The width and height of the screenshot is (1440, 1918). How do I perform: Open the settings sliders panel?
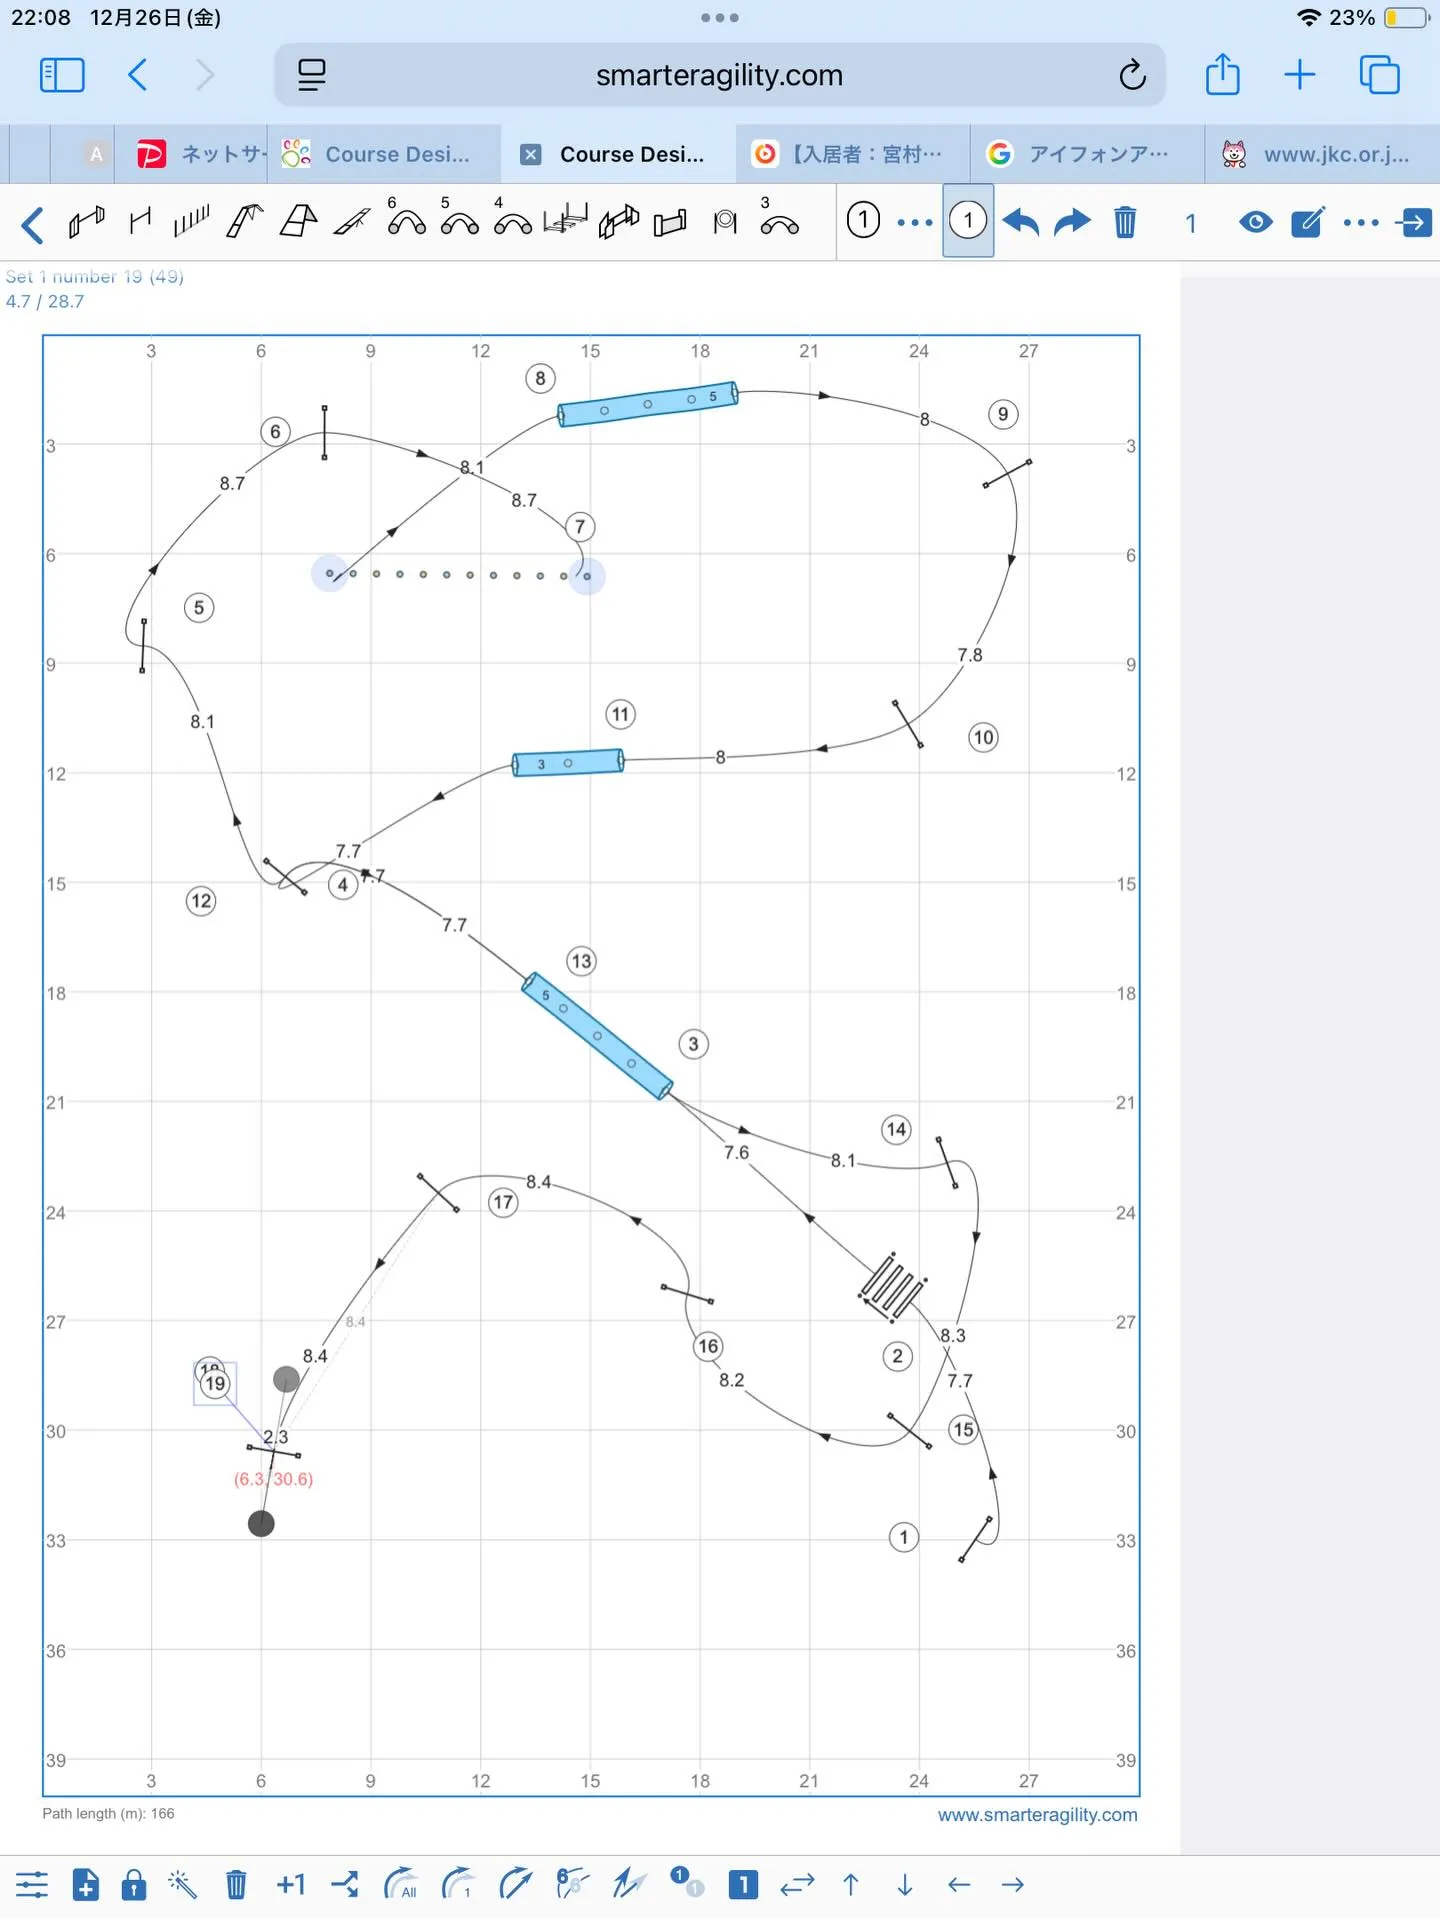pyautogui.click(x=32, y=1885)
